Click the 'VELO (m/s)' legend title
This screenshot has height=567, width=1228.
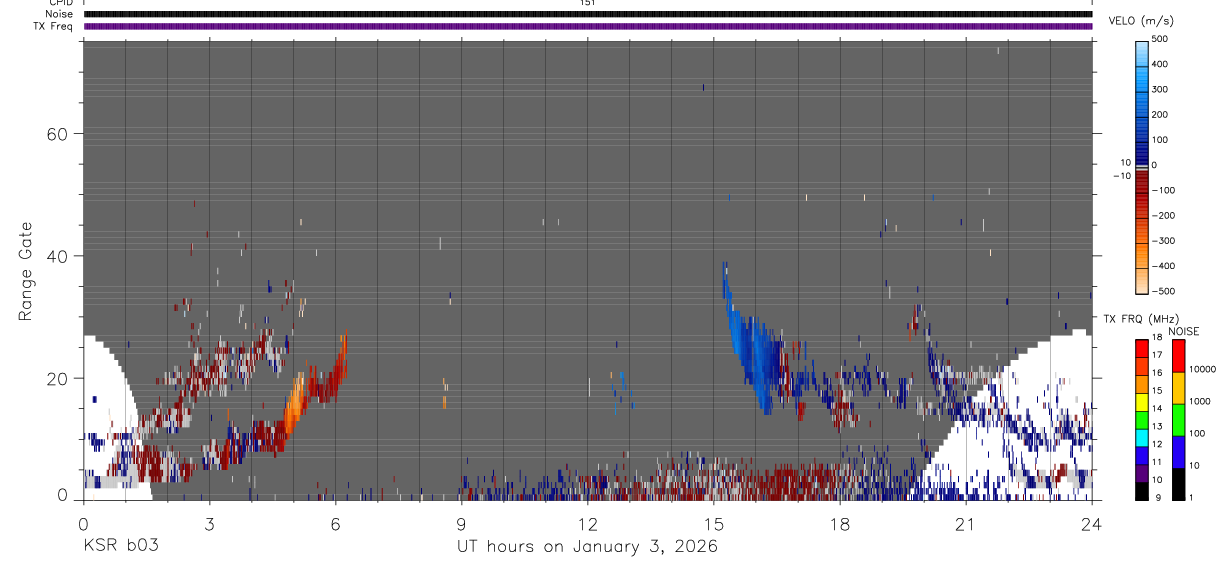point(1140,22)
